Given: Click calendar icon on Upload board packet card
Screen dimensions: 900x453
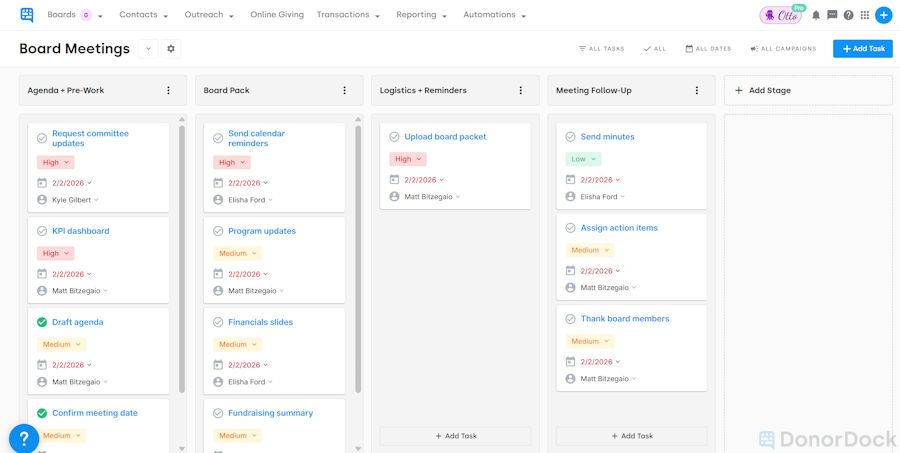Looking at the screenshot, I should click(394, 179).
